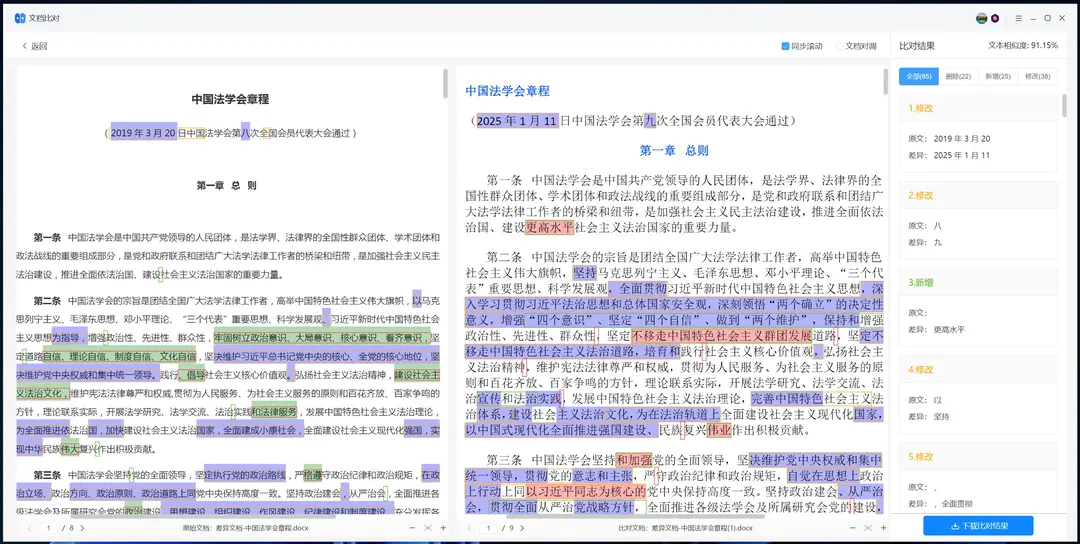
Task: Fit the compared document to window
Action: coord(868,528)
